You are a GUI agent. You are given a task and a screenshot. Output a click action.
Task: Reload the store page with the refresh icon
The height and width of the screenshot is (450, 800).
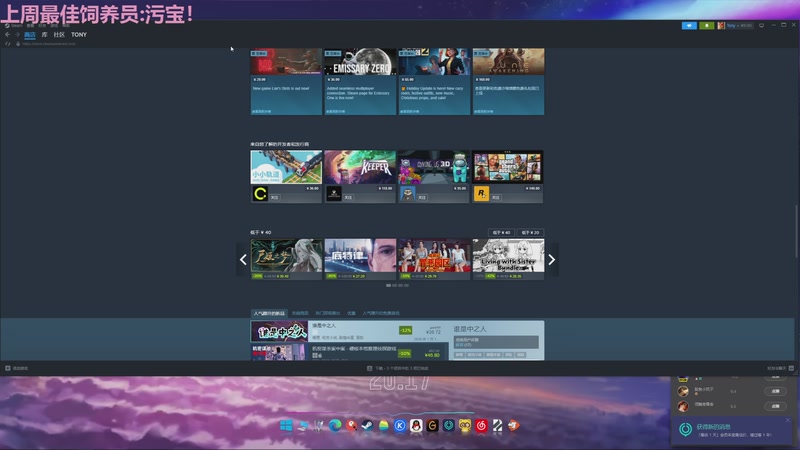7,44
